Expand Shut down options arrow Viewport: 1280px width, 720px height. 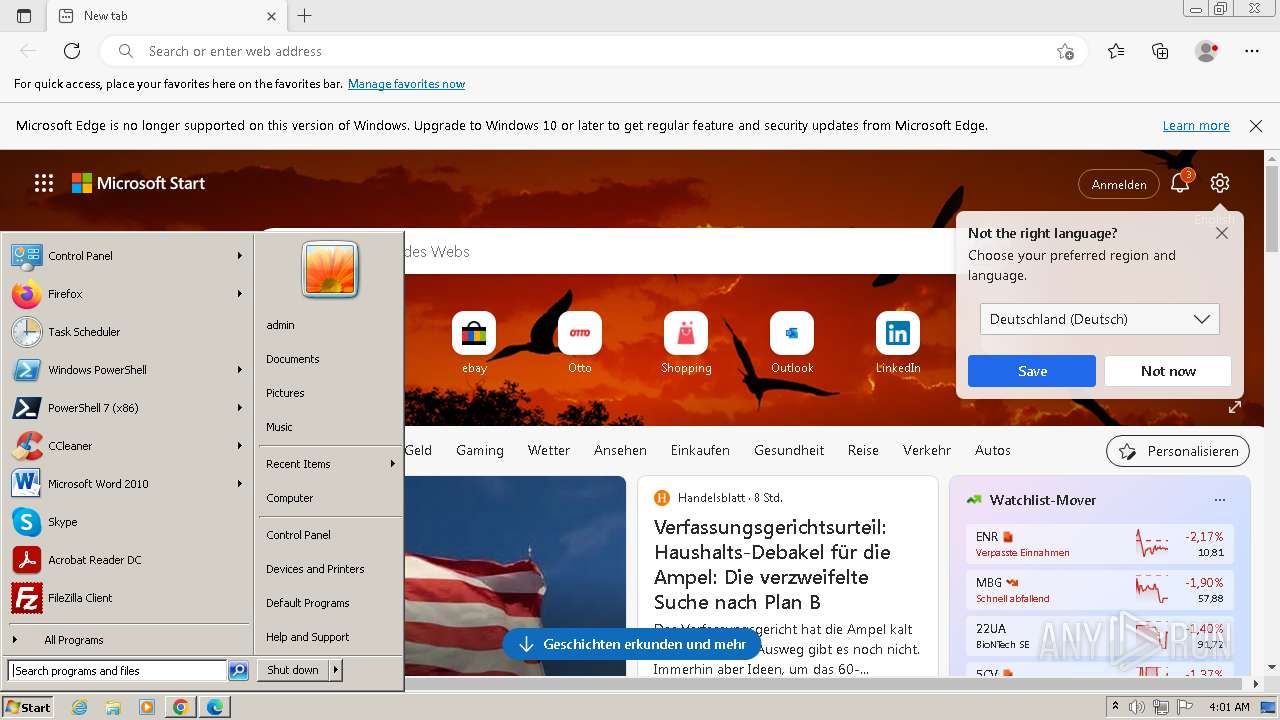336,670
